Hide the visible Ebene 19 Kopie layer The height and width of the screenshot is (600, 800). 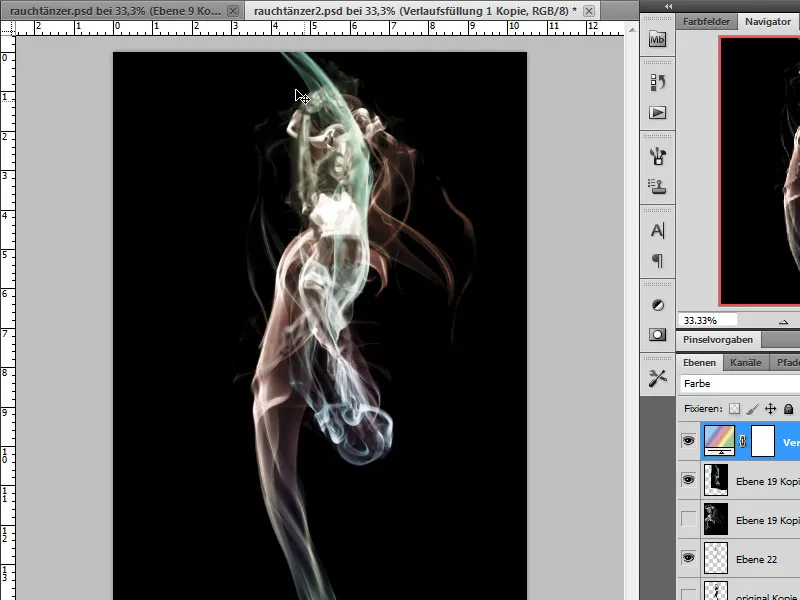pos(688,480)
